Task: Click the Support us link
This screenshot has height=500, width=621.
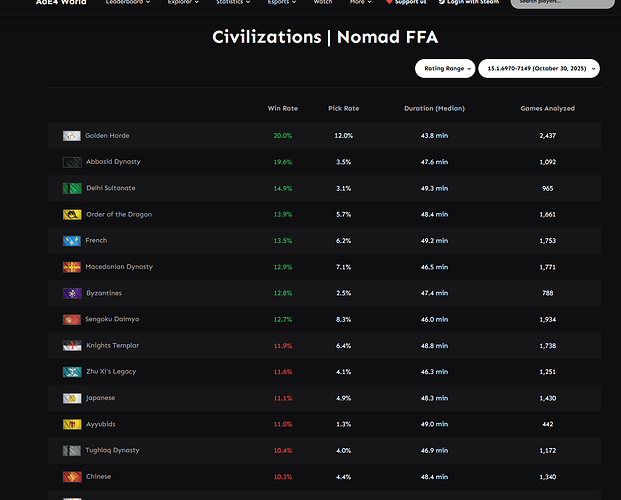Action: pyautogui.click(x=404, y=3)
